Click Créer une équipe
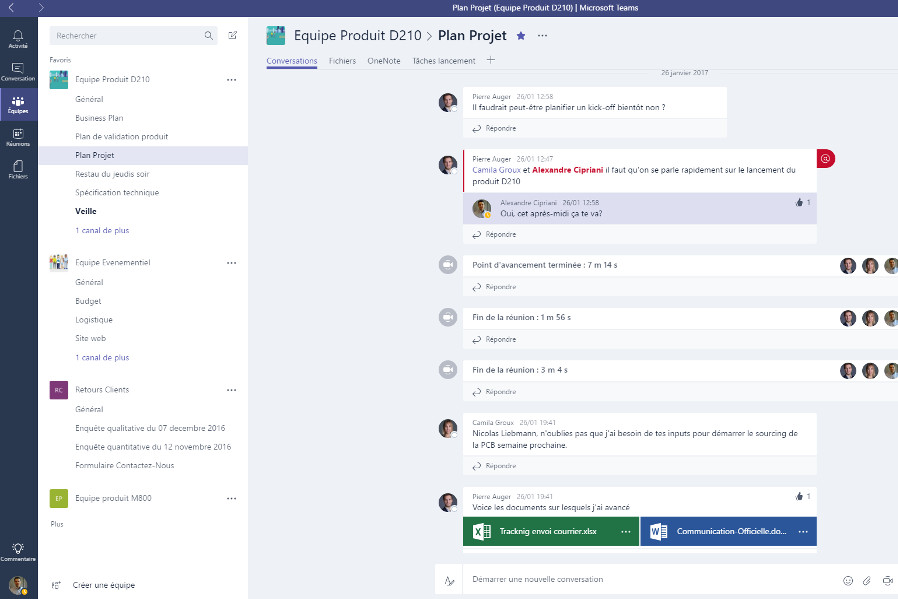The image size is (898, 599). [x=94, y=585]
